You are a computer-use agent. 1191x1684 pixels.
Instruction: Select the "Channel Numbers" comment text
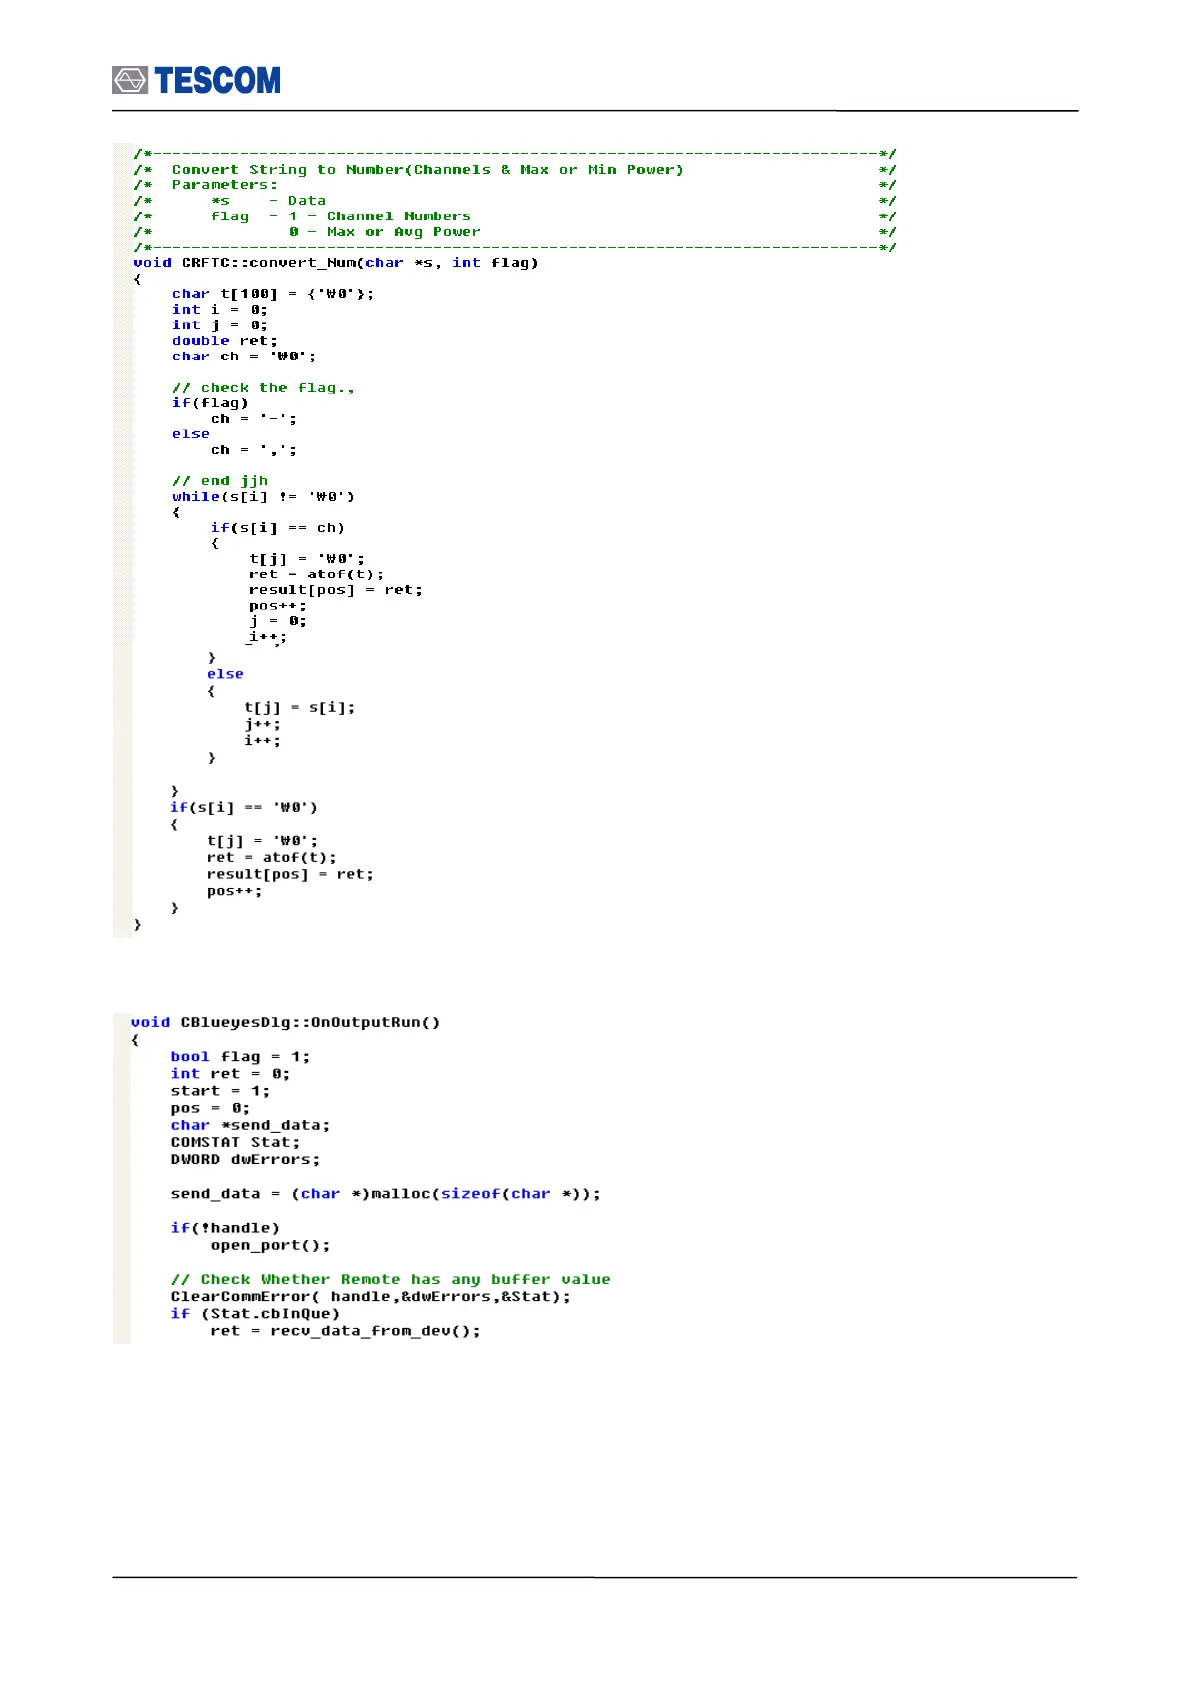(398, 216)
